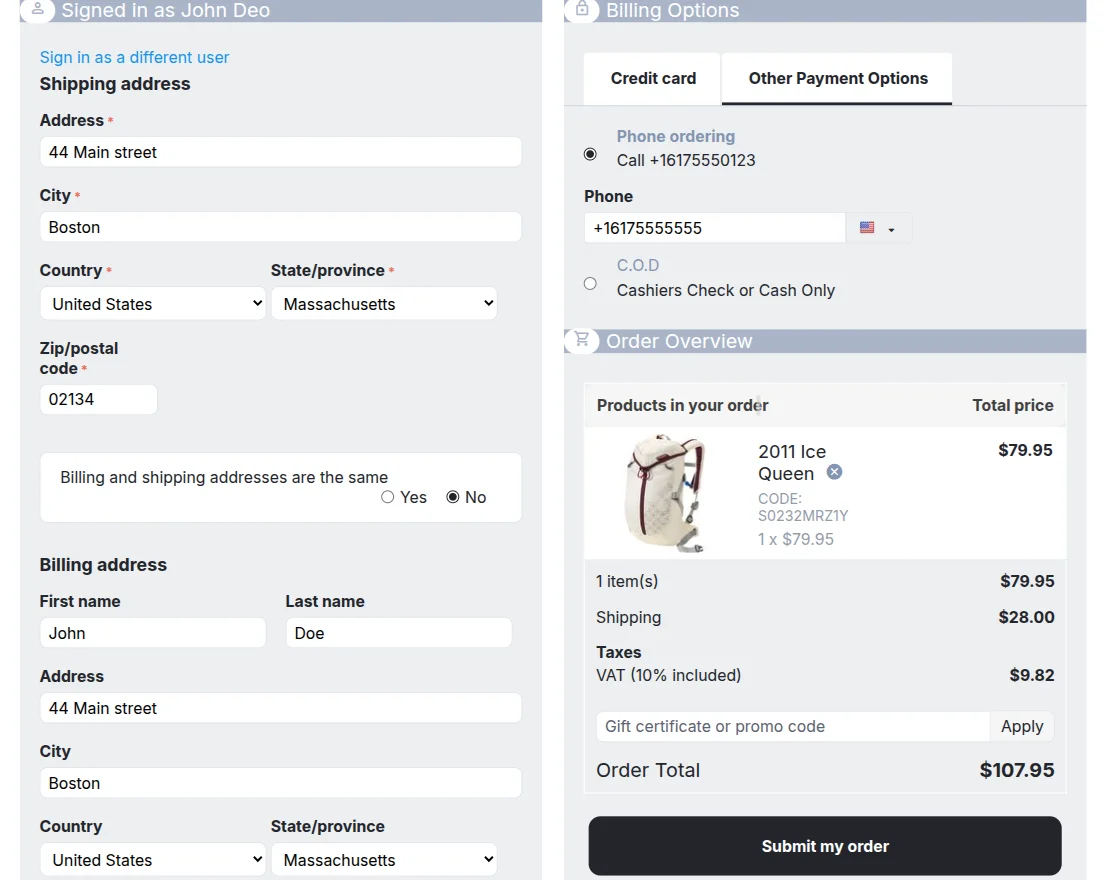Screen dimensions: 1120x880
Task: Click Sign in as a different user
Action: 134,57
